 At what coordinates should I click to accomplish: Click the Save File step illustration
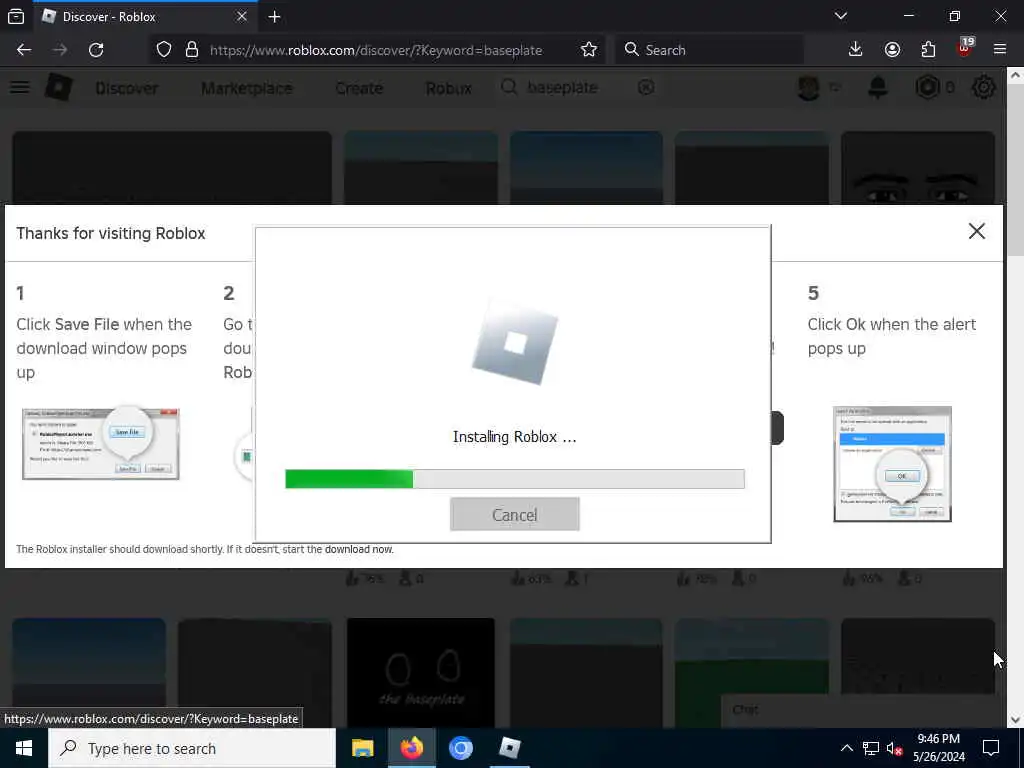[x=101, y=443]
